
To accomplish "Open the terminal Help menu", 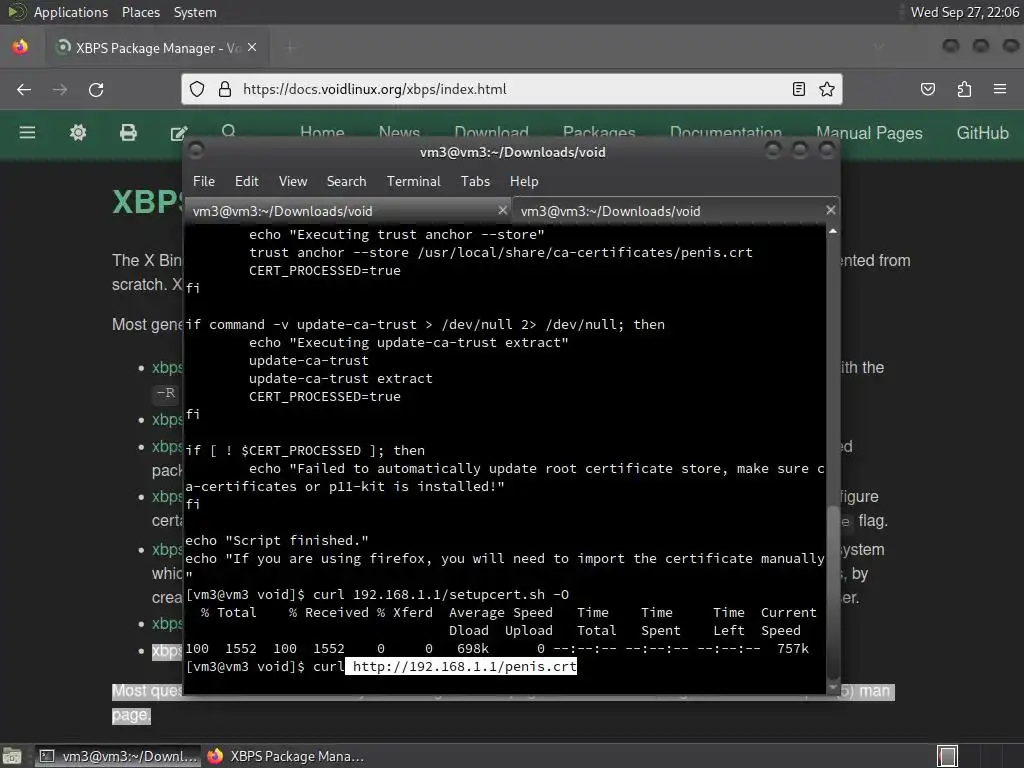I will click(x=524, y=182).
